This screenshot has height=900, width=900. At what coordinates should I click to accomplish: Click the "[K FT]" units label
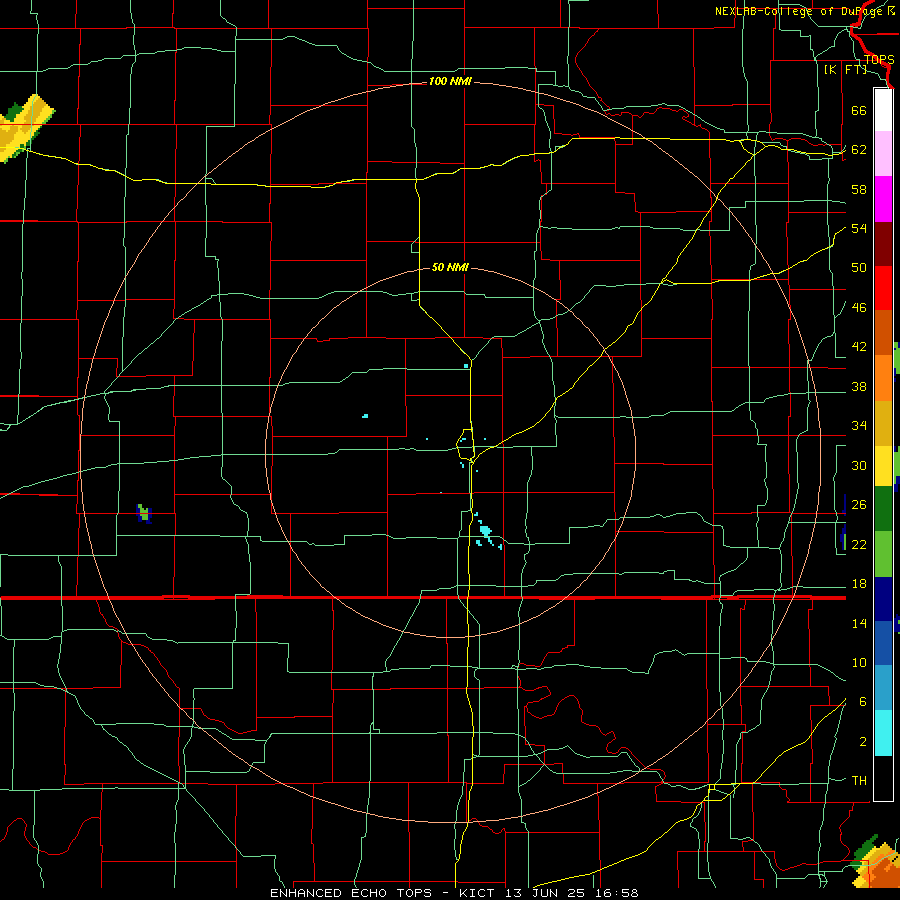click(x=845, y=69)
